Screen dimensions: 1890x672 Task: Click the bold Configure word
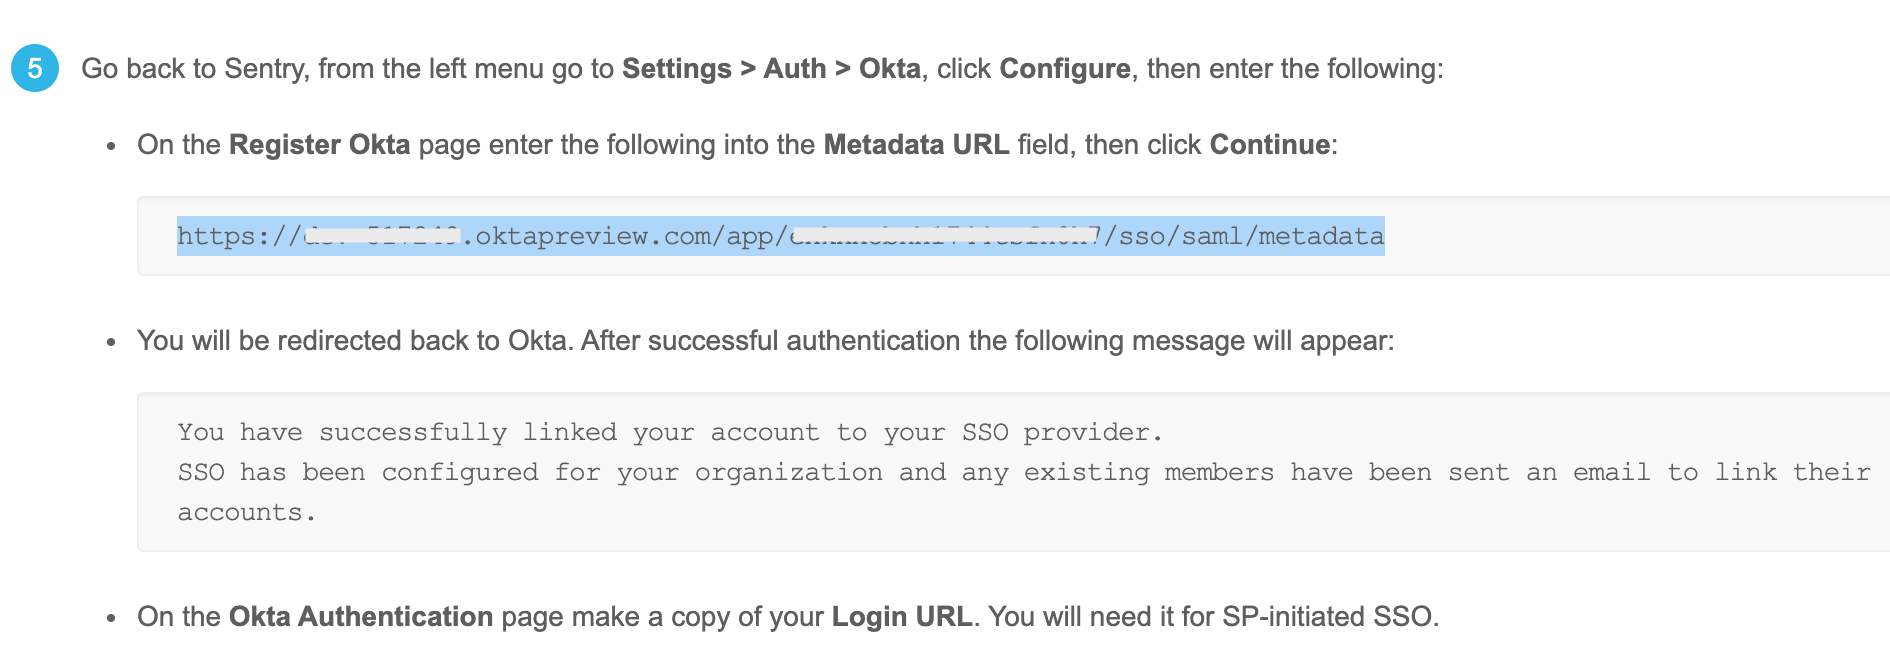(1064, 68)
